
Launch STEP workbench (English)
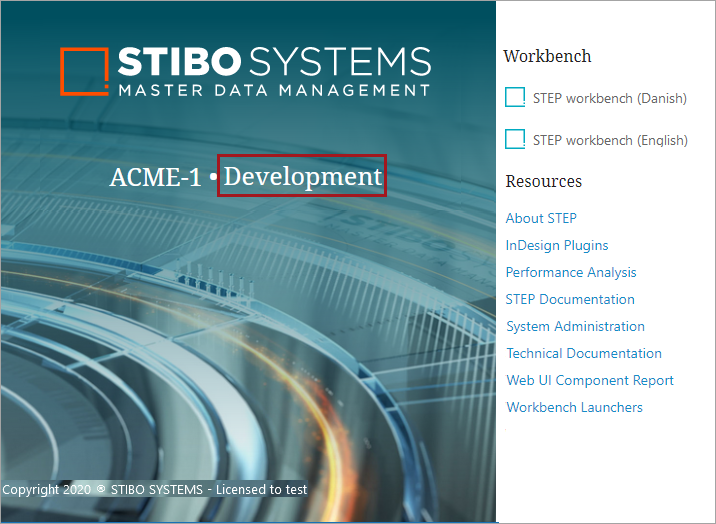[x=610, y=140]
